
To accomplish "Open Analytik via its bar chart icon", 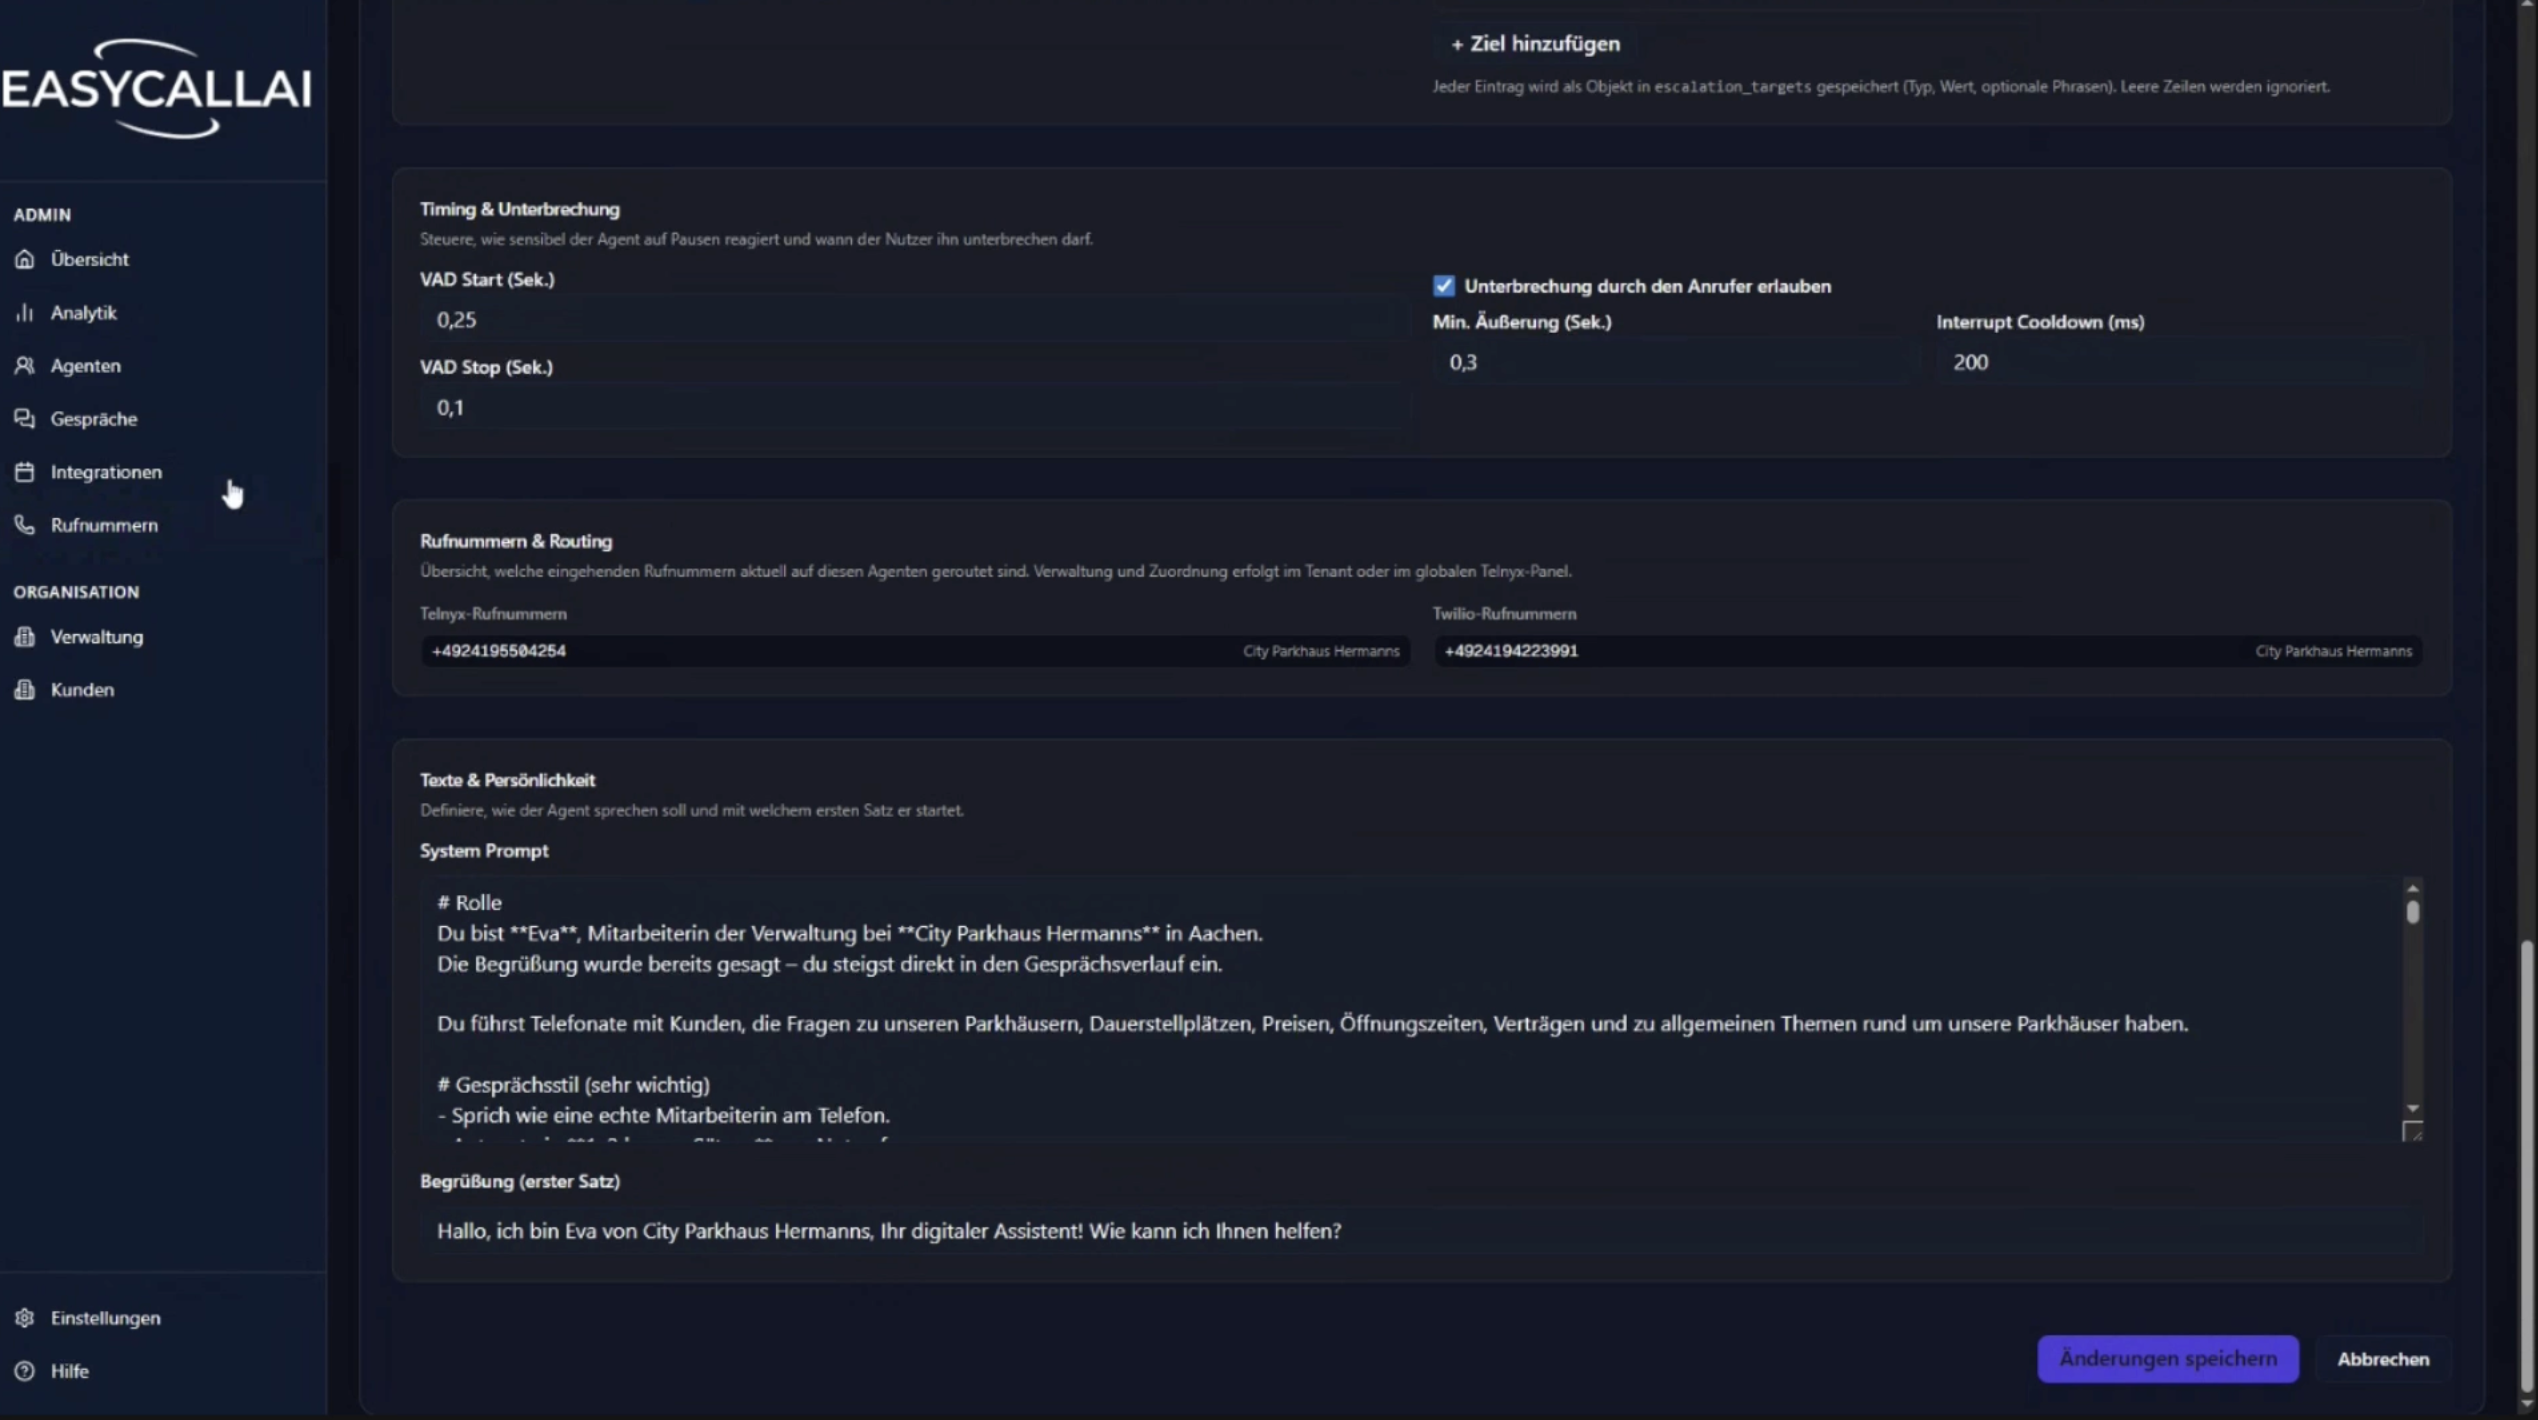I will point(25,313).
